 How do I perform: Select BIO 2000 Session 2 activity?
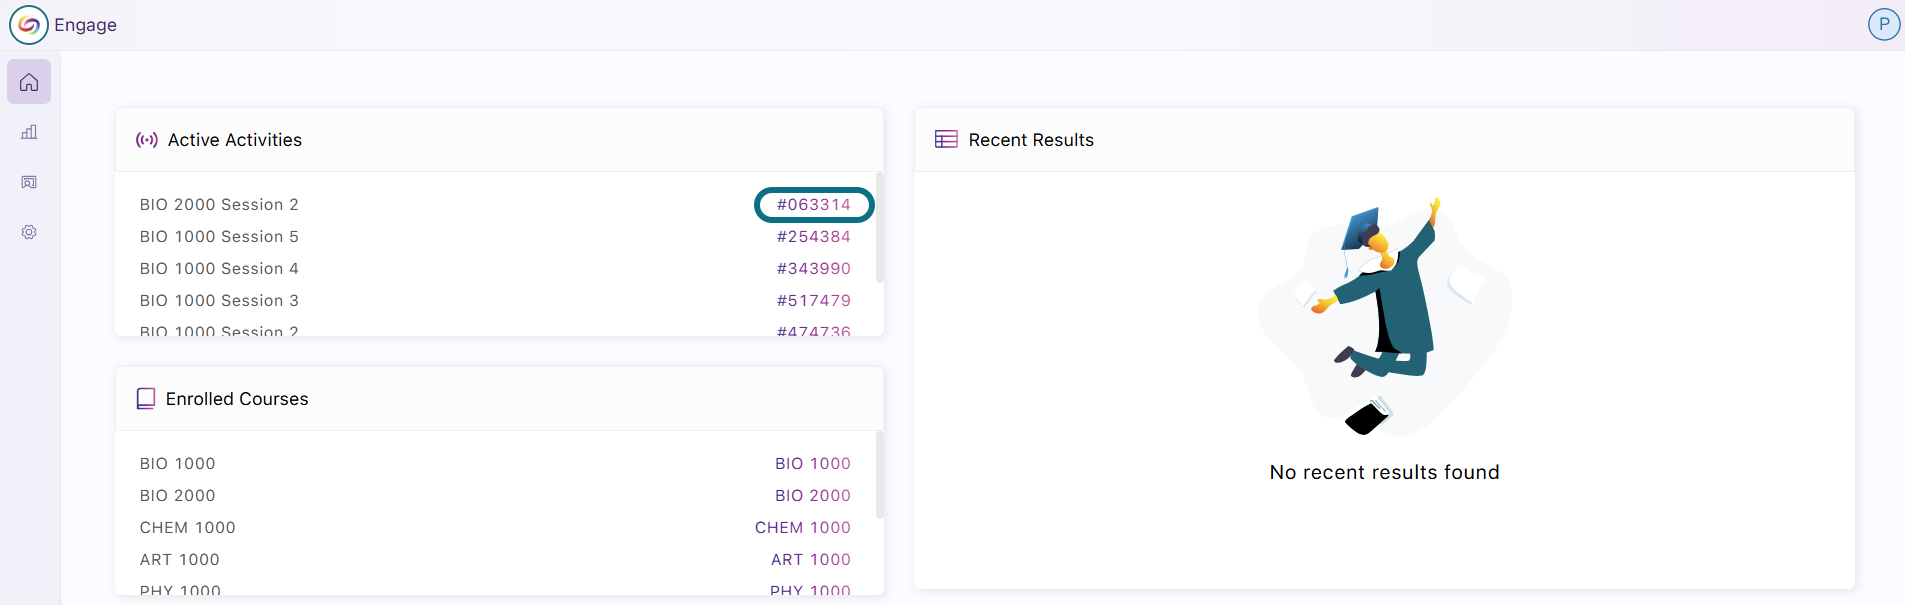[219, 204]
